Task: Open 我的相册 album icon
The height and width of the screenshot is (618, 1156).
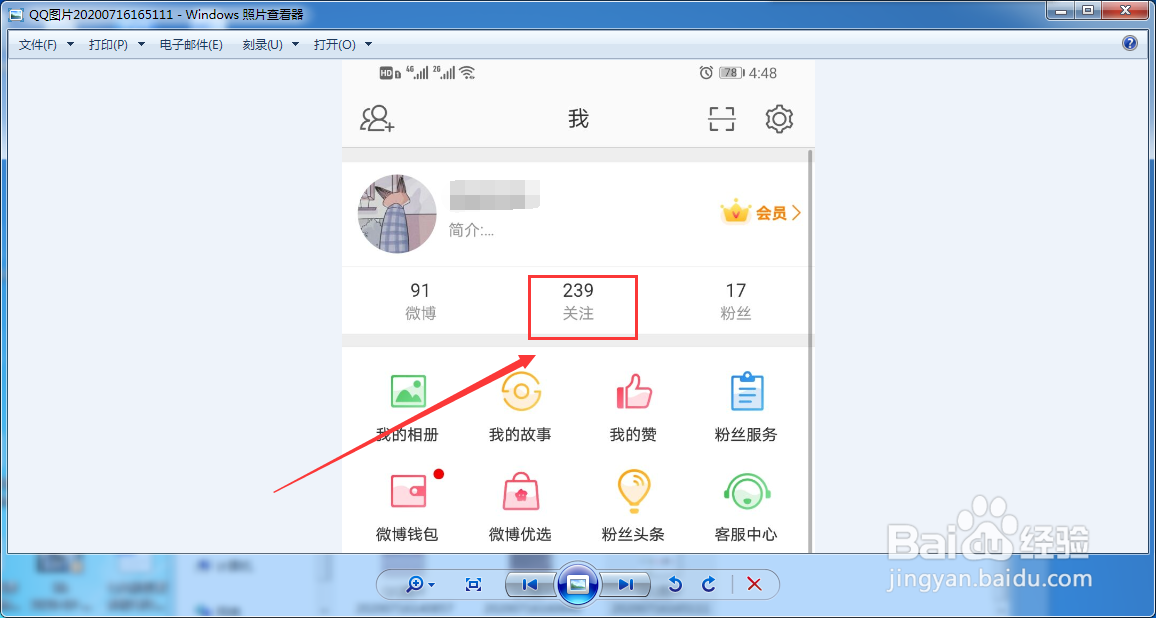Action: point(408,392)
